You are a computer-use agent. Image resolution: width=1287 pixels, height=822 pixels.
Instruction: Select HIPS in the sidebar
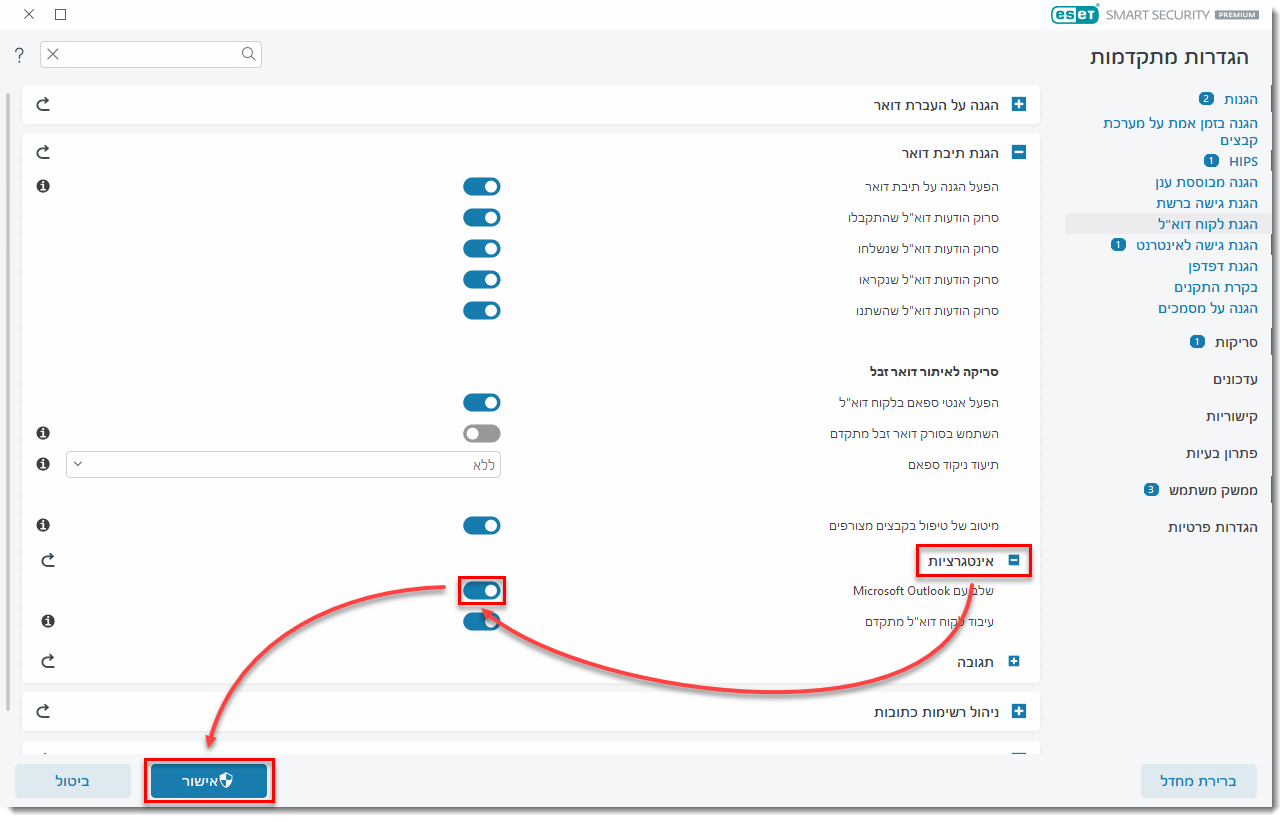1243,161
